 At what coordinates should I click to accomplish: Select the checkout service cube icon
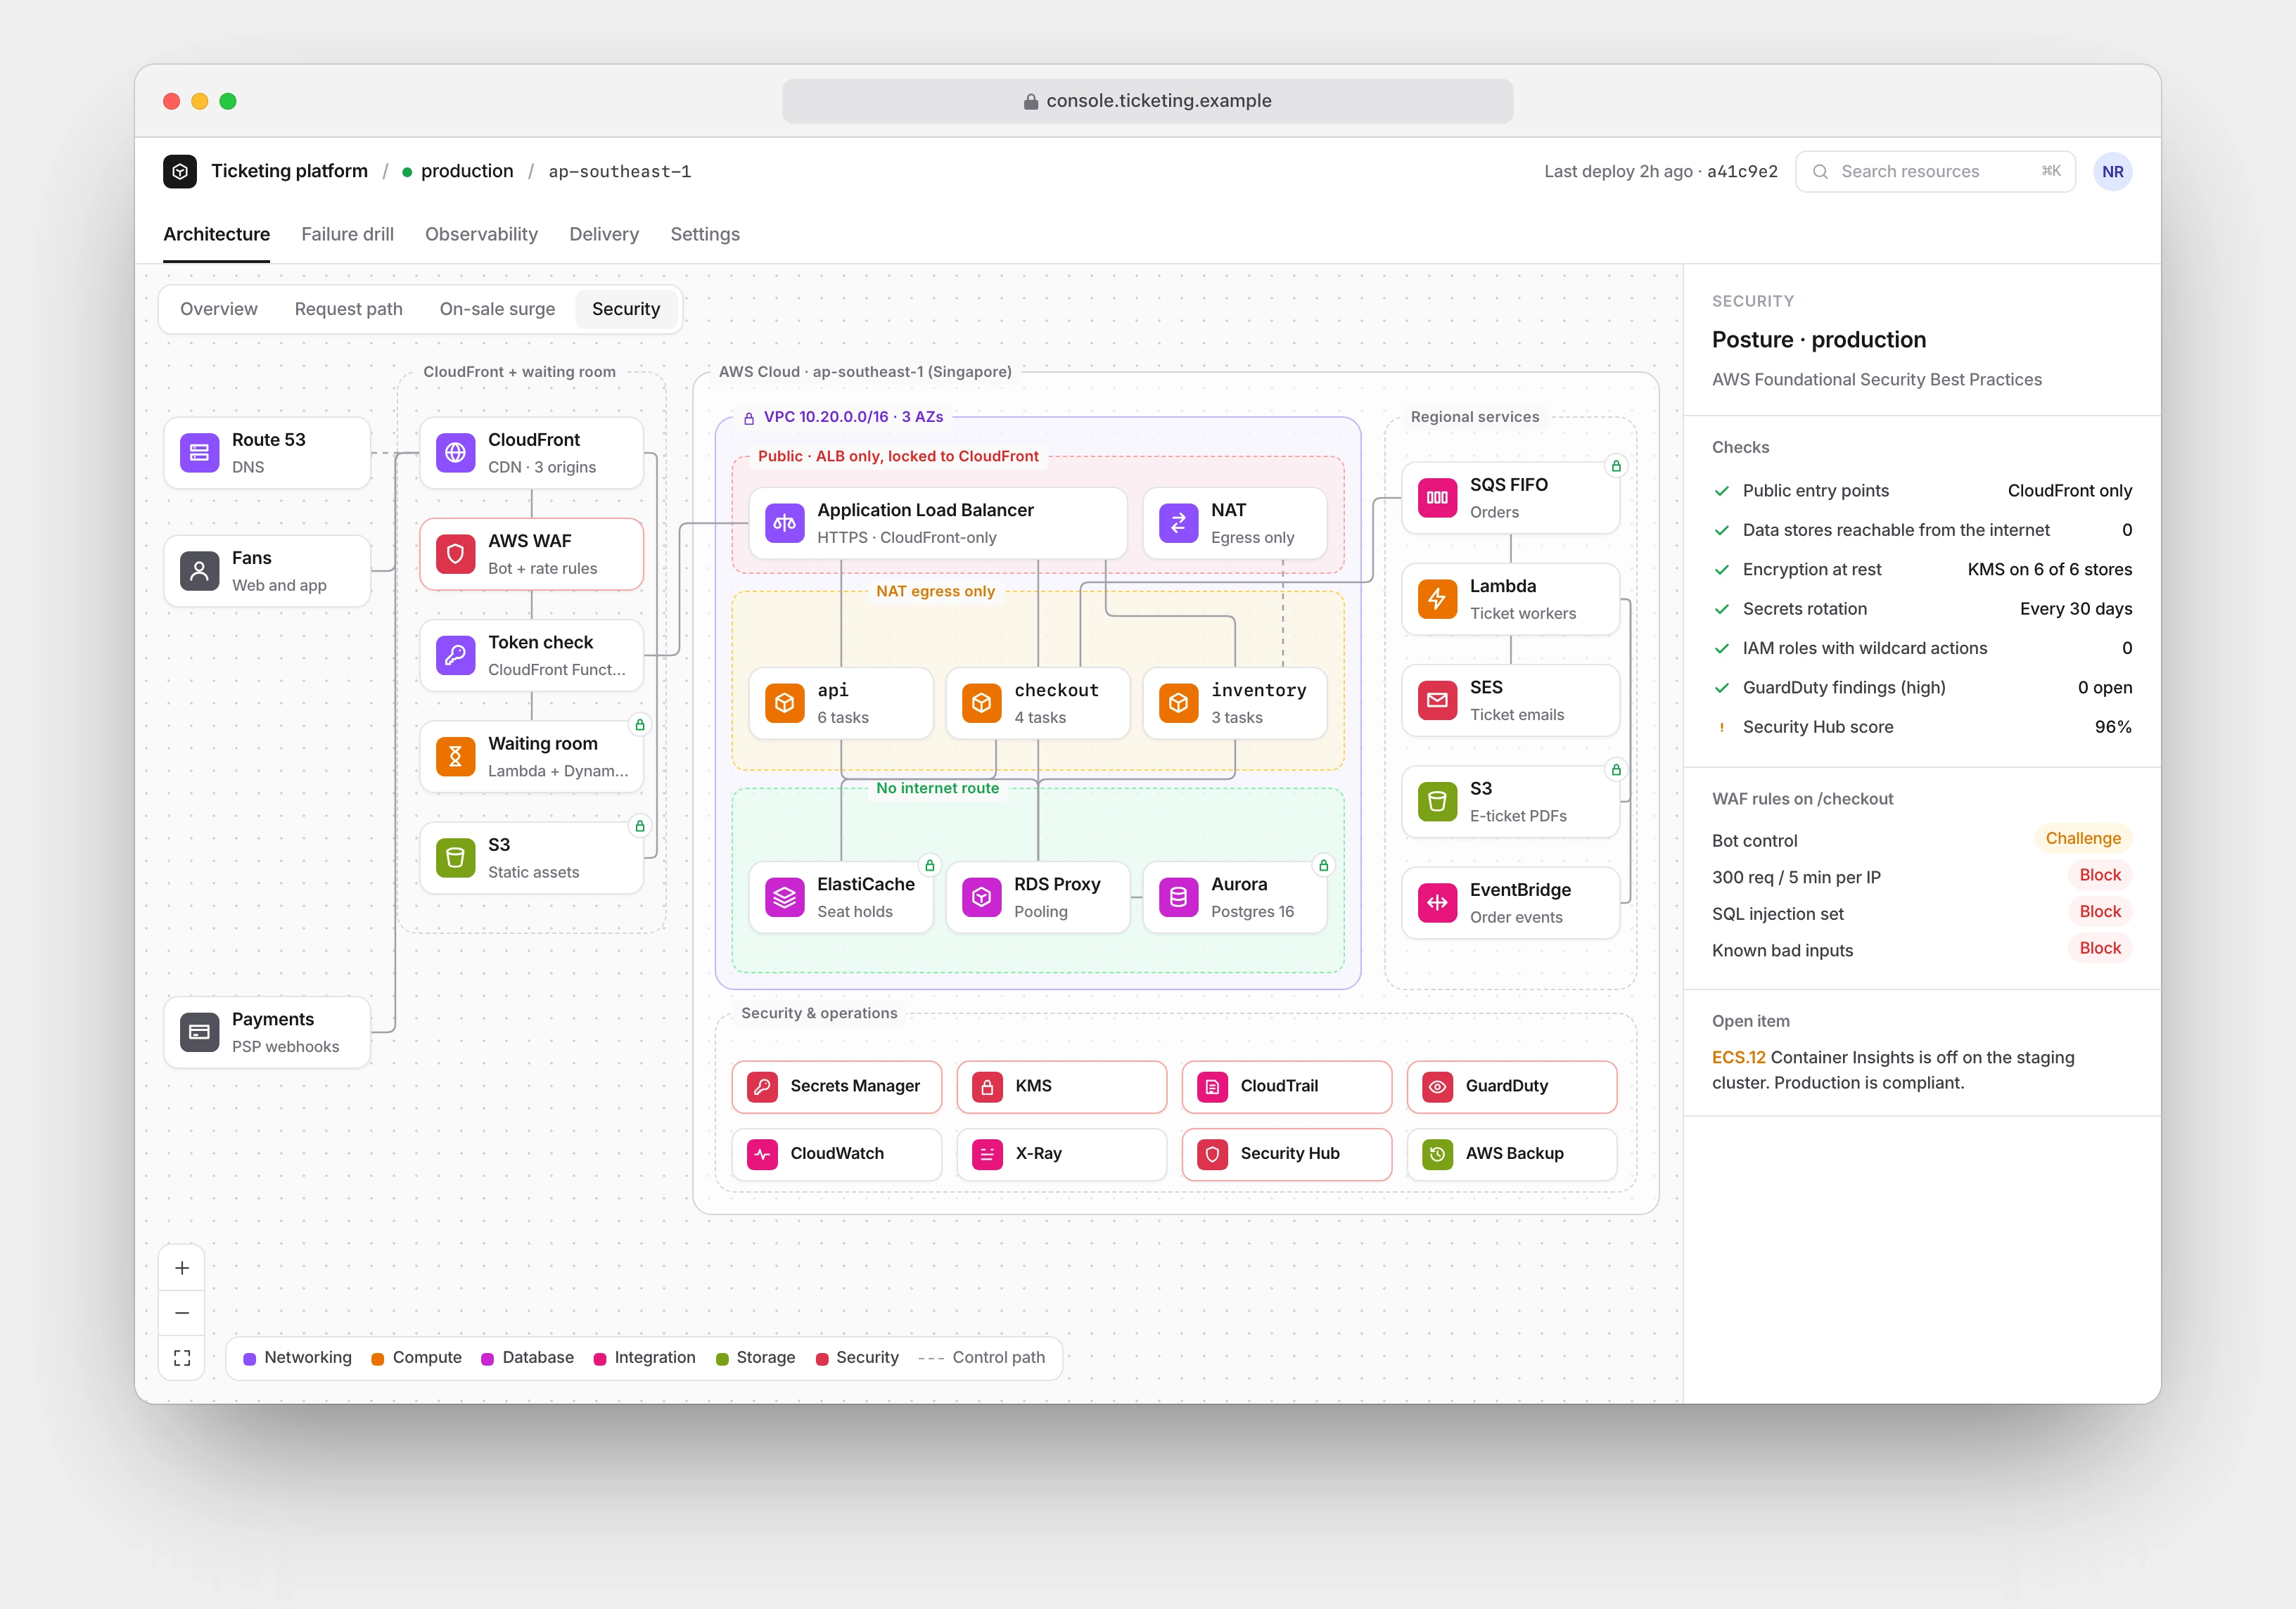pos(981,702)
